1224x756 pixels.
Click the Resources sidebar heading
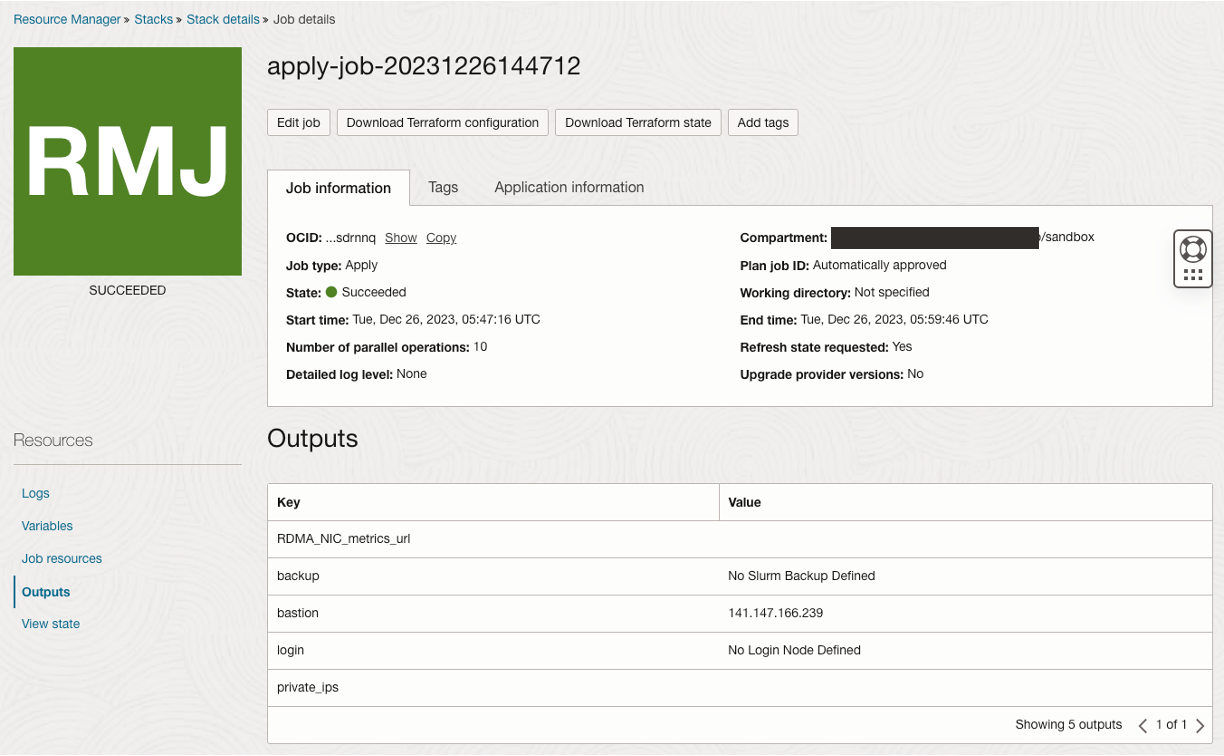tap(53, 441)
